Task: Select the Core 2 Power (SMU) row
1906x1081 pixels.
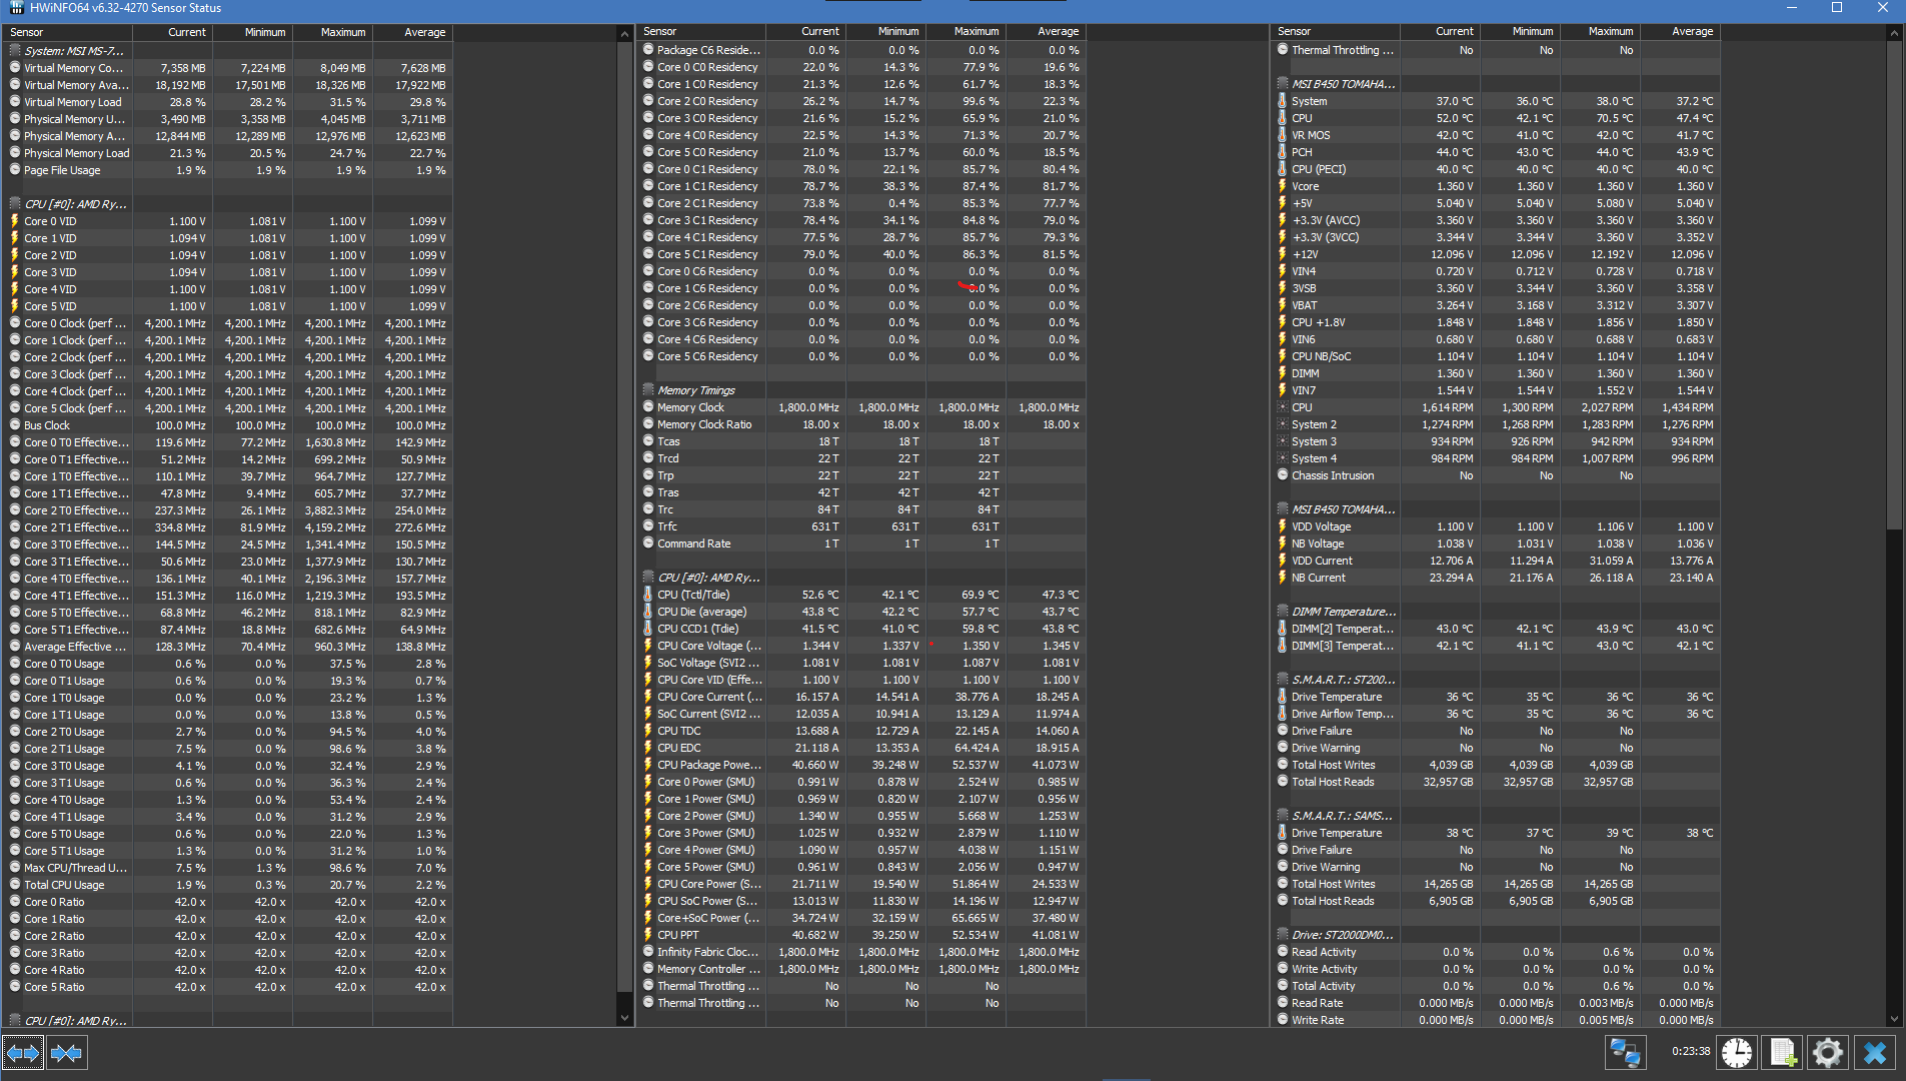Action: pos(862,816)
